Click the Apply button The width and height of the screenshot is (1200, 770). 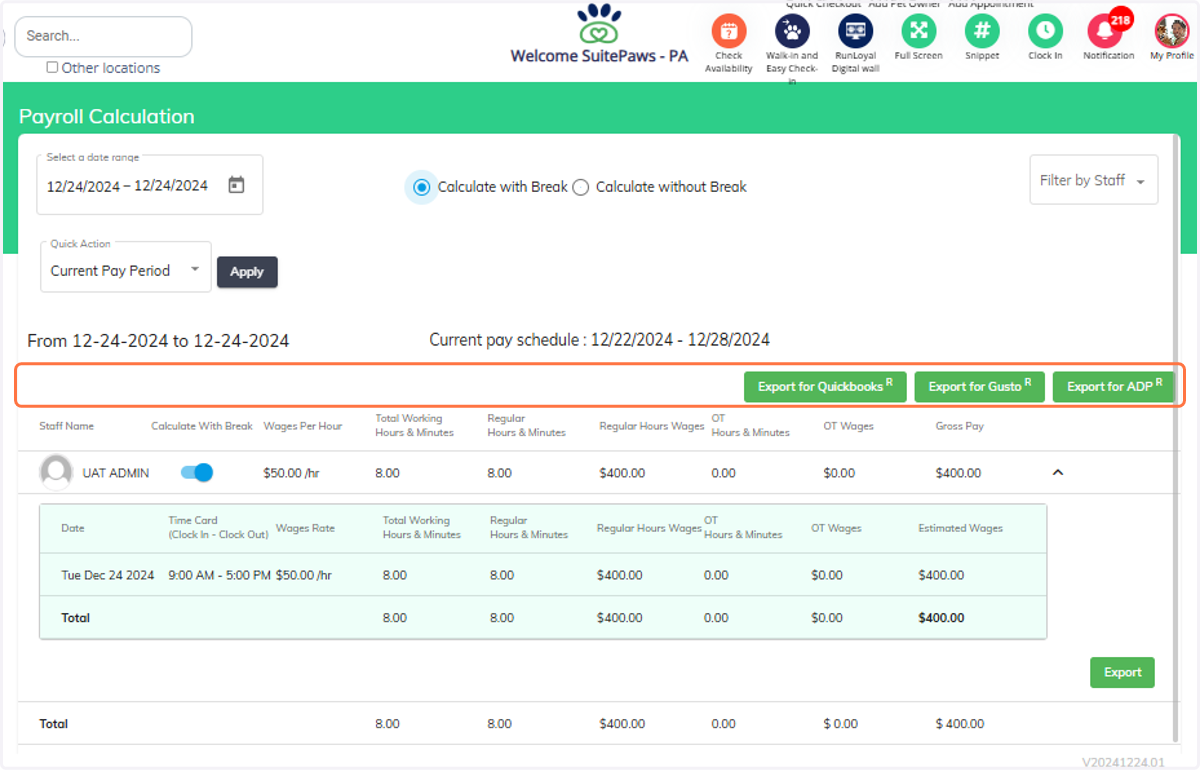[247, 271]
